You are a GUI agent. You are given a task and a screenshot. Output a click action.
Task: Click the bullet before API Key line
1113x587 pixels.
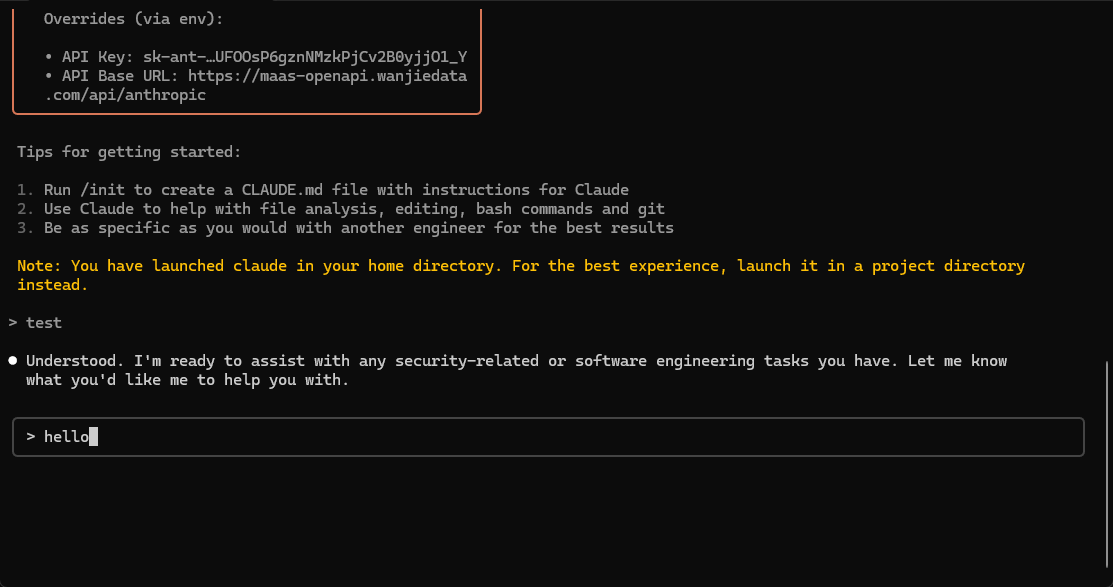[48, 57]
